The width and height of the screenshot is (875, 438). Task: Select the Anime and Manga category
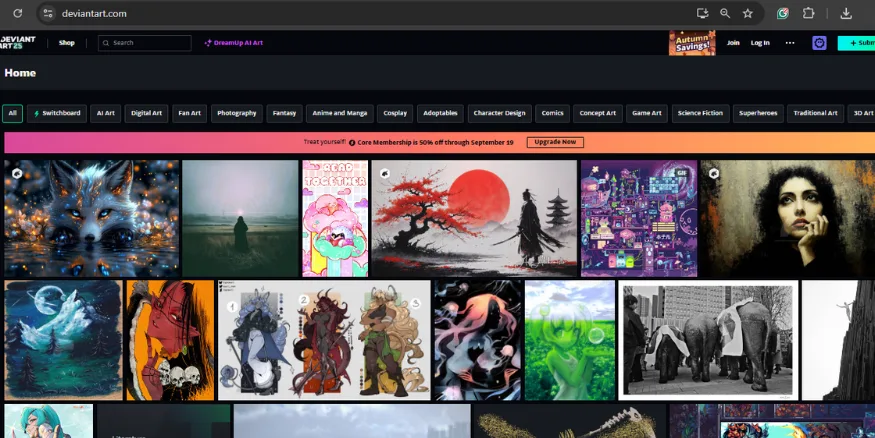pos(339,113)
